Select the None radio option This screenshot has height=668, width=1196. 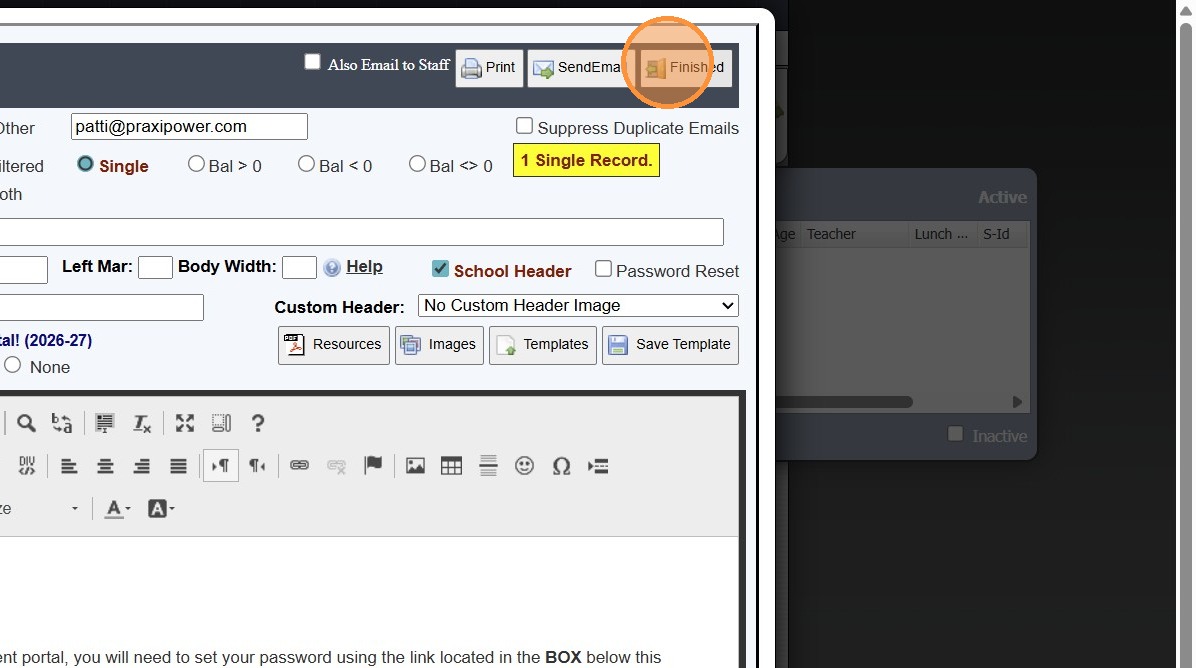pos(12,365)
